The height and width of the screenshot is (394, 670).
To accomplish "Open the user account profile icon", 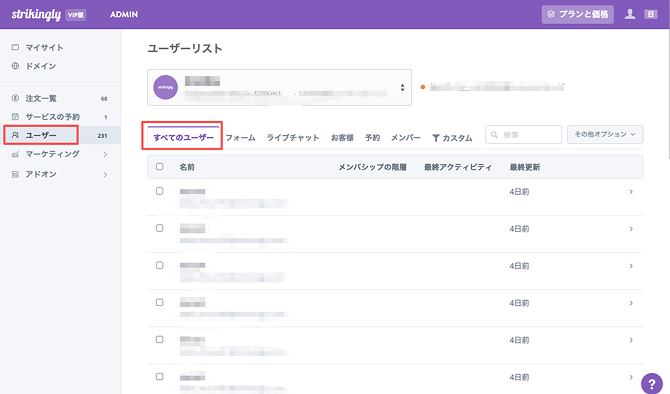I will coord(630,14).
